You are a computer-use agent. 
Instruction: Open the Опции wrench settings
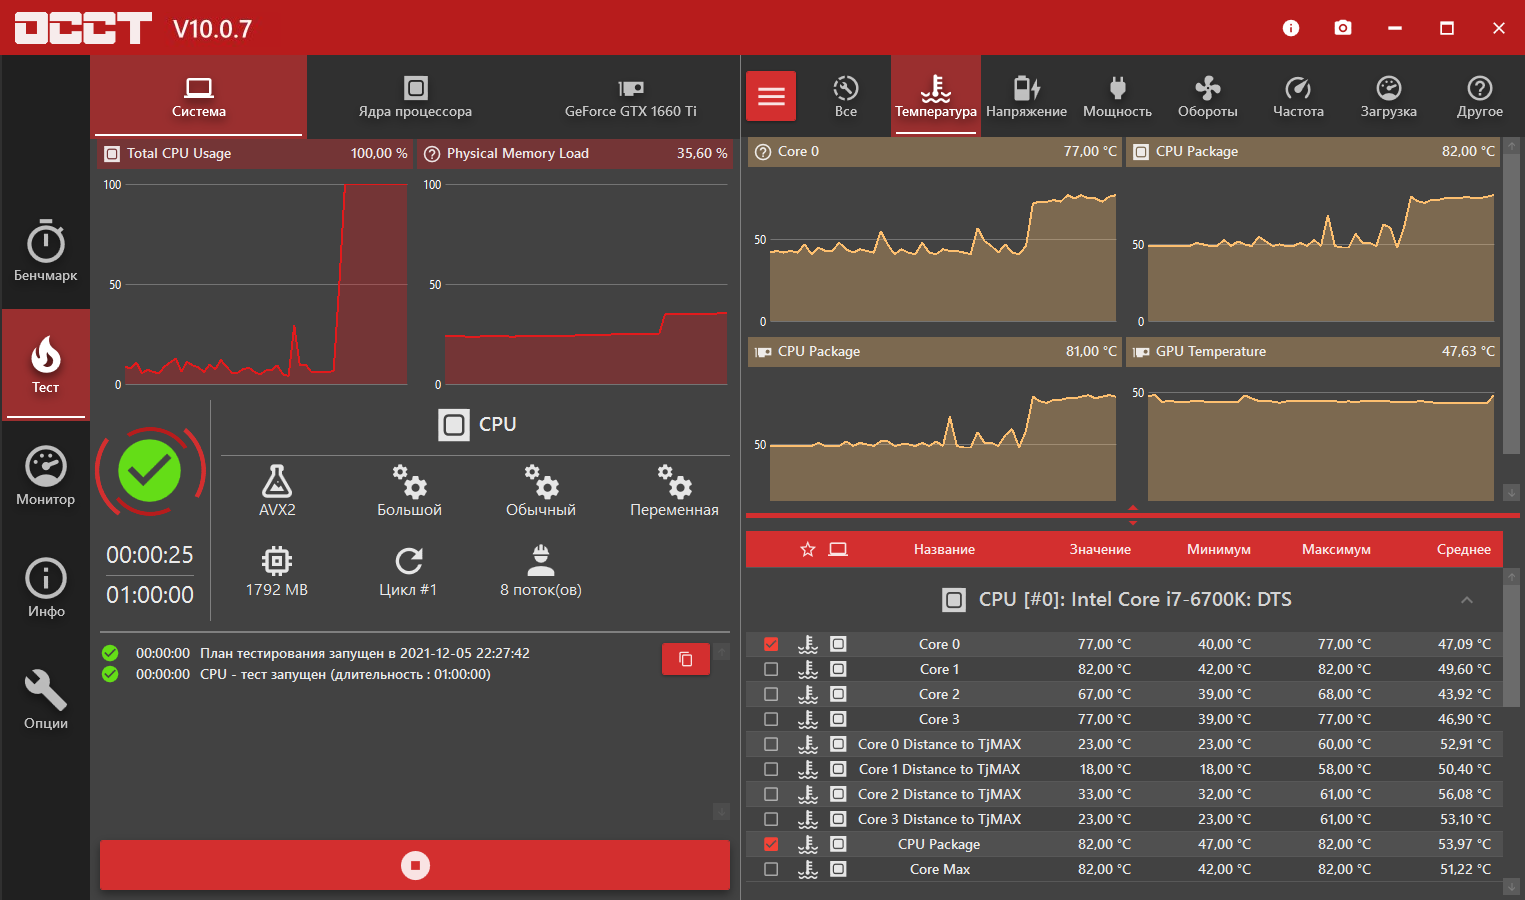pos(45,700)
